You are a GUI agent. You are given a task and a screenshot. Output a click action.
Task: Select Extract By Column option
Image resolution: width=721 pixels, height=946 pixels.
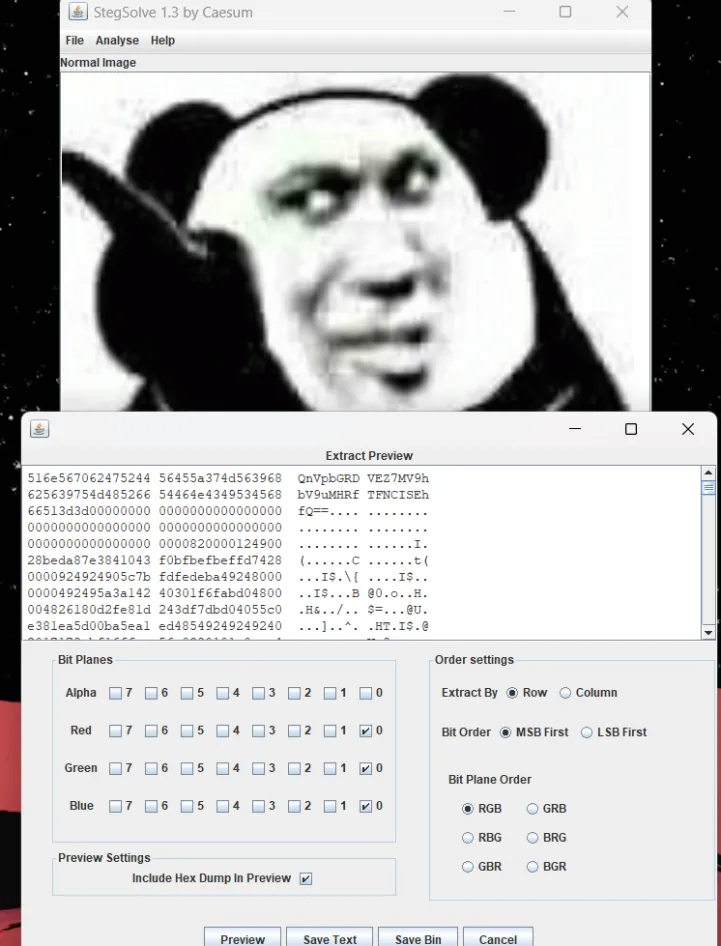565,693
